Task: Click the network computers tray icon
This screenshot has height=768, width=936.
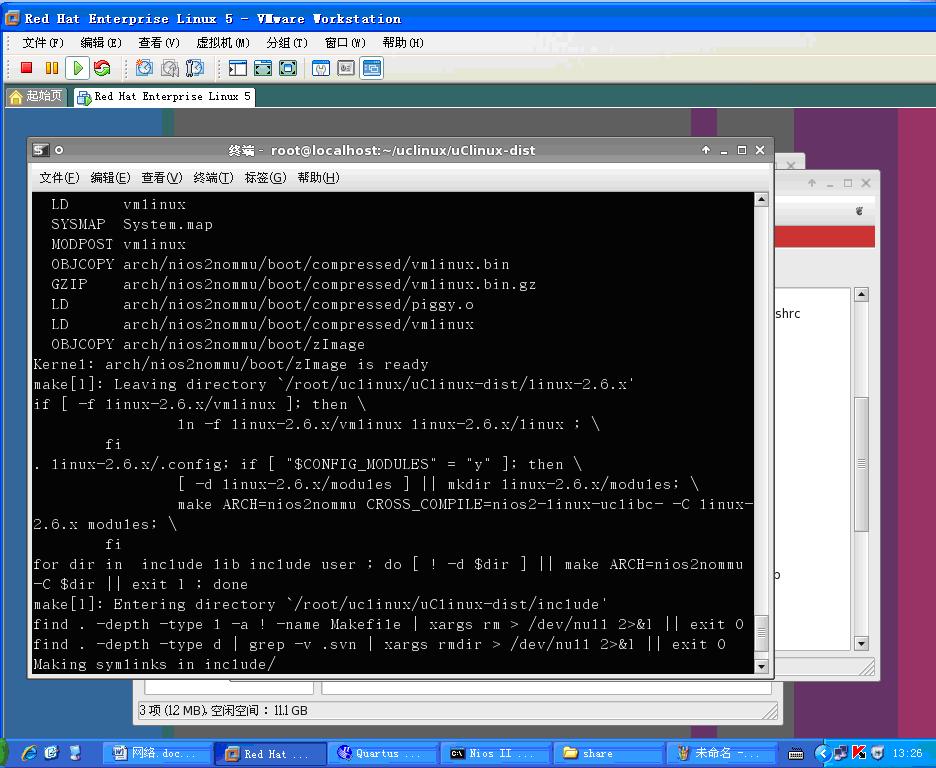Action: [841, 753]
